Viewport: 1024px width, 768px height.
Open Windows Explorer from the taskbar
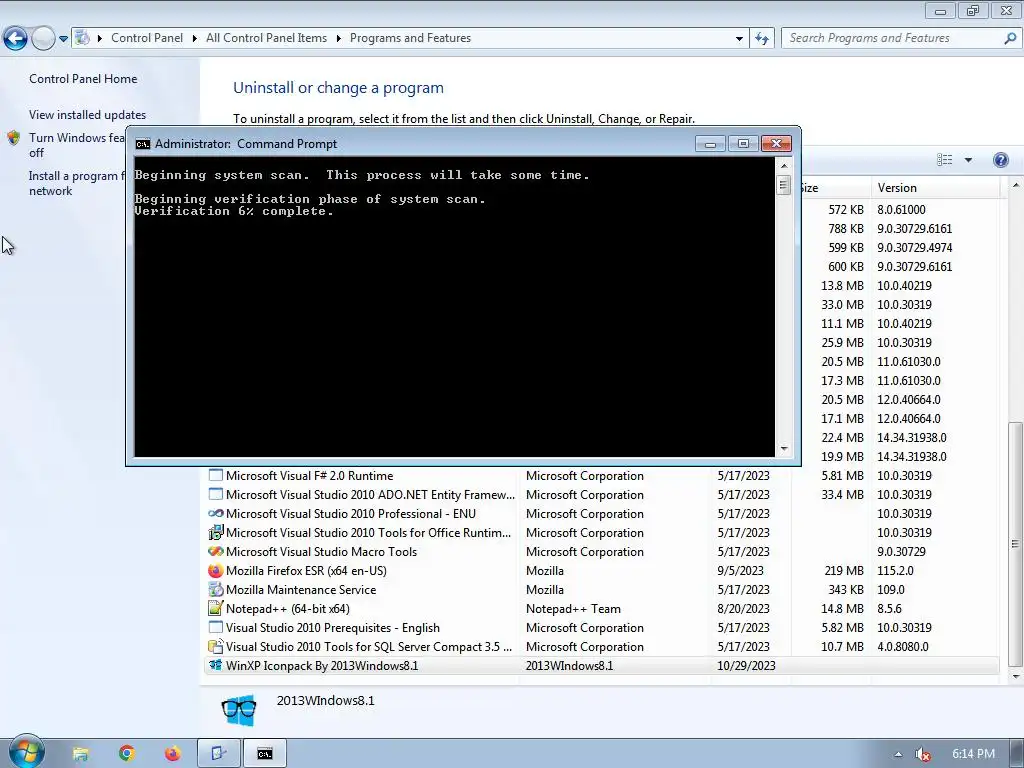point(80,754)
